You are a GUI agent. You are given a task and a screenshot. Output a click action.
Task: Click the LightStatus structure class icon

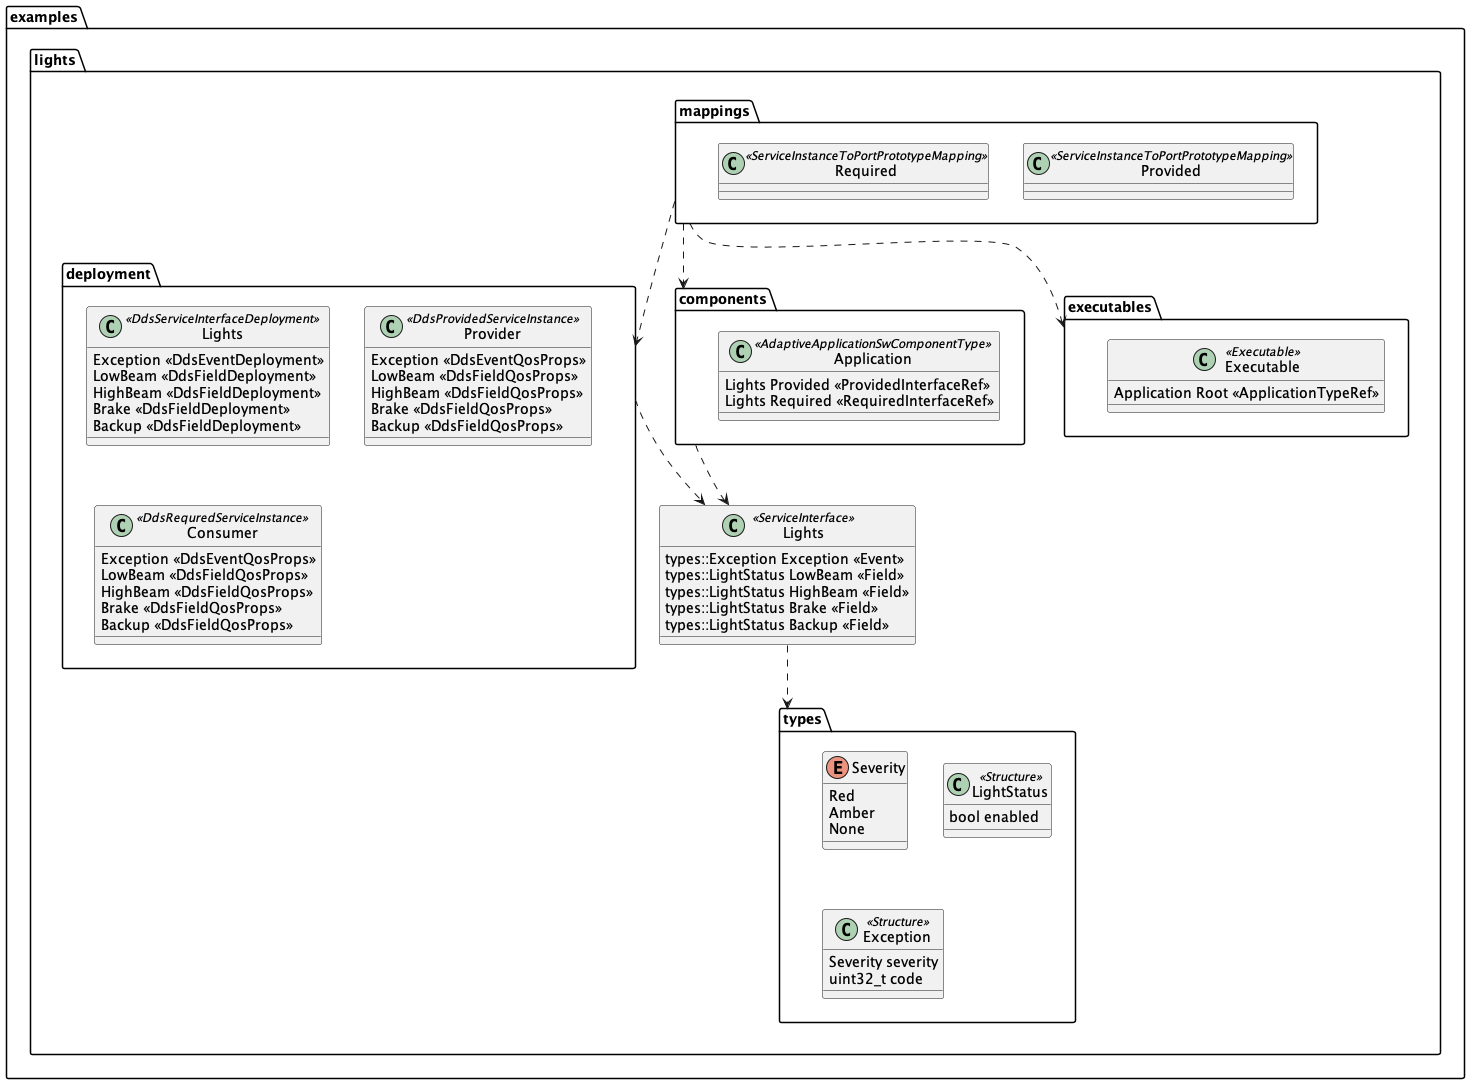pos(957,784)
